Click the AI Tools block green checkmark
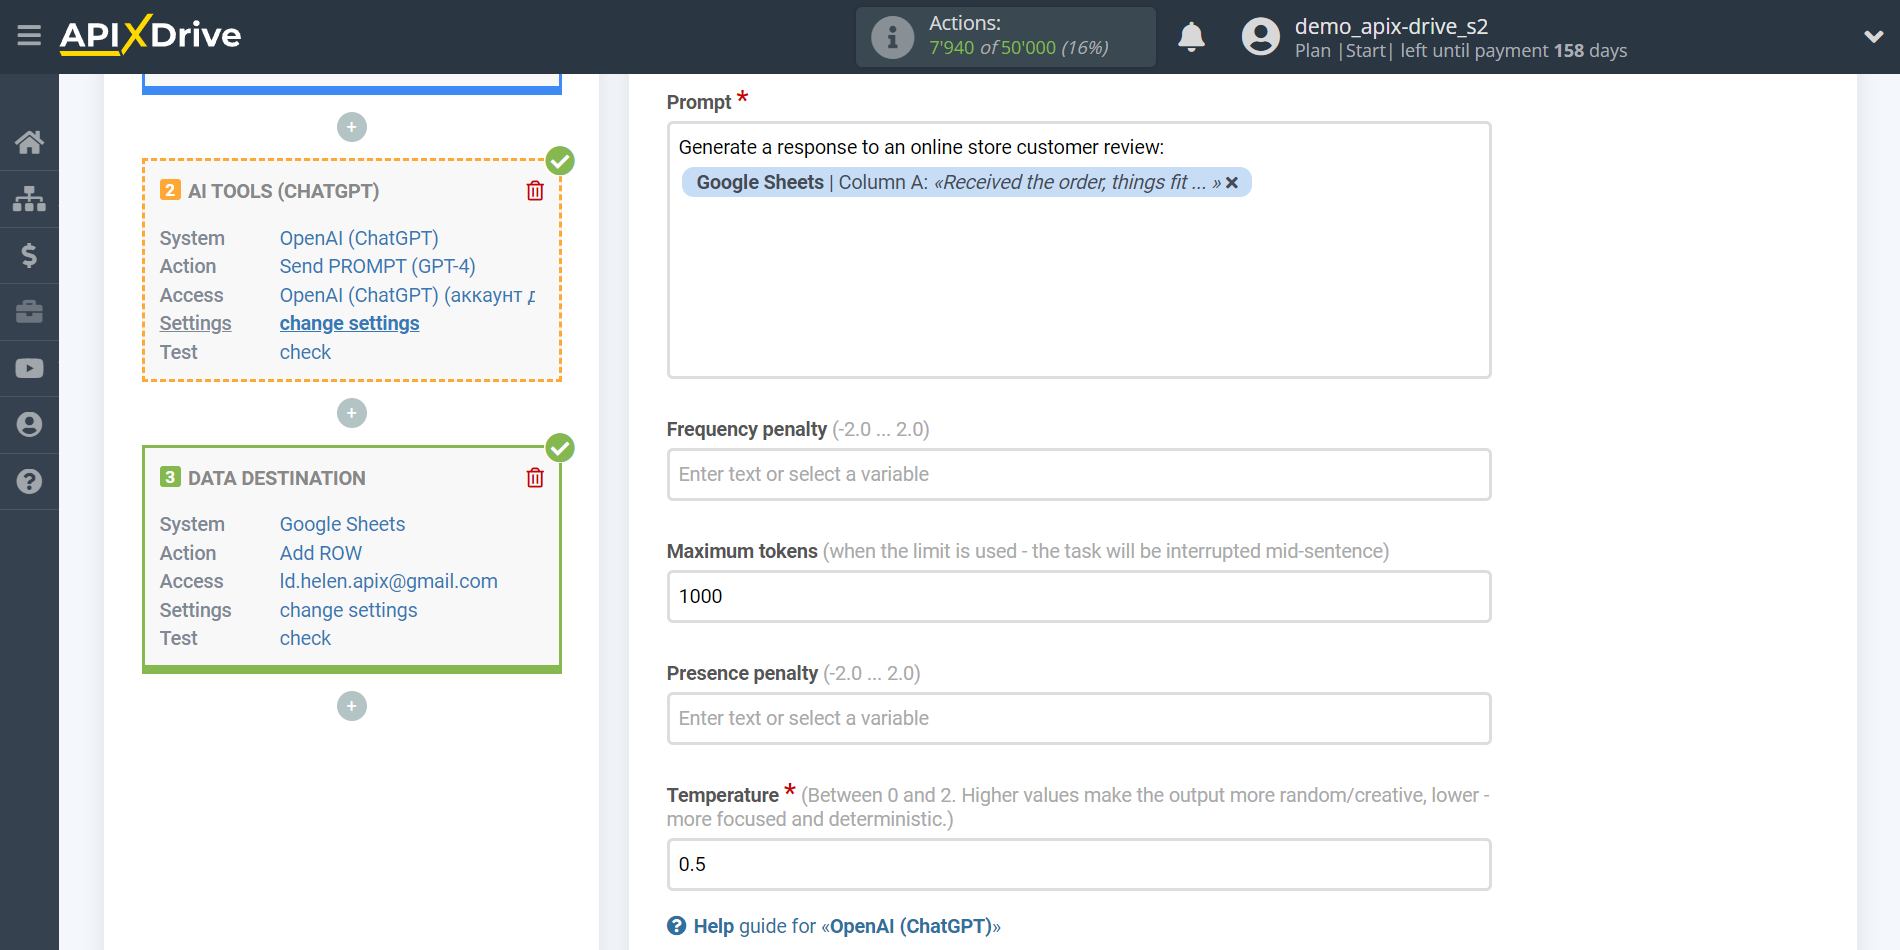Viewport: 1900px width, 950px height. pyautogui.click(x=560, y=160)
